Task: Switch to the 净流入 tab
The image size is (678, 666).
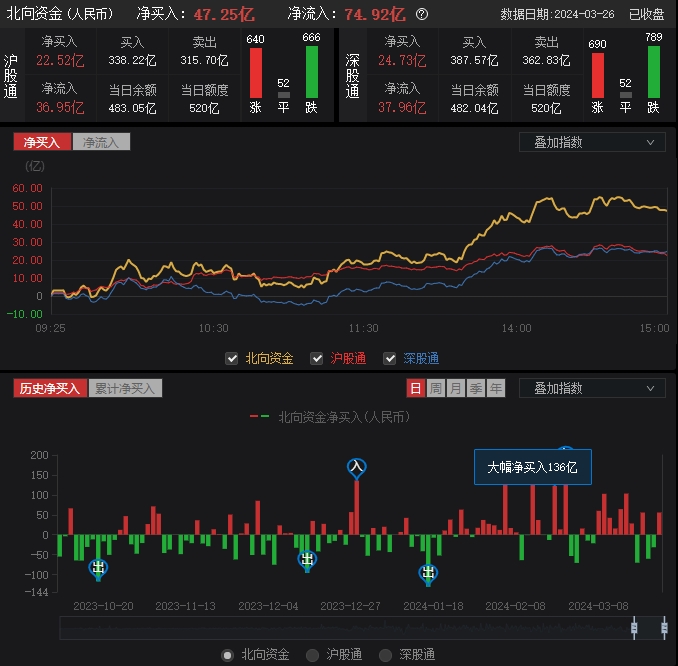Action: pos(101,142)
